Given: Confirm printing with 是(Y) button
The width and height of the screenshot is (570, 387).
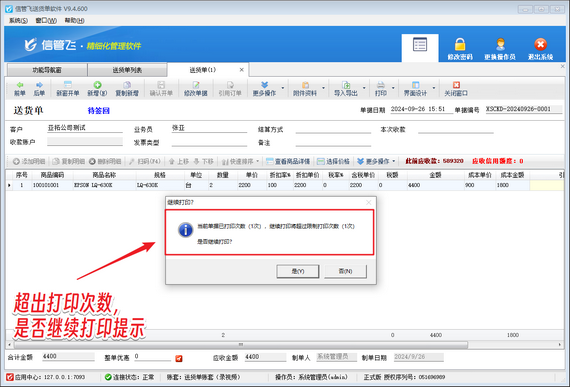Looking at the screenshot, I should pyautogui.click(x=298, y=271).
